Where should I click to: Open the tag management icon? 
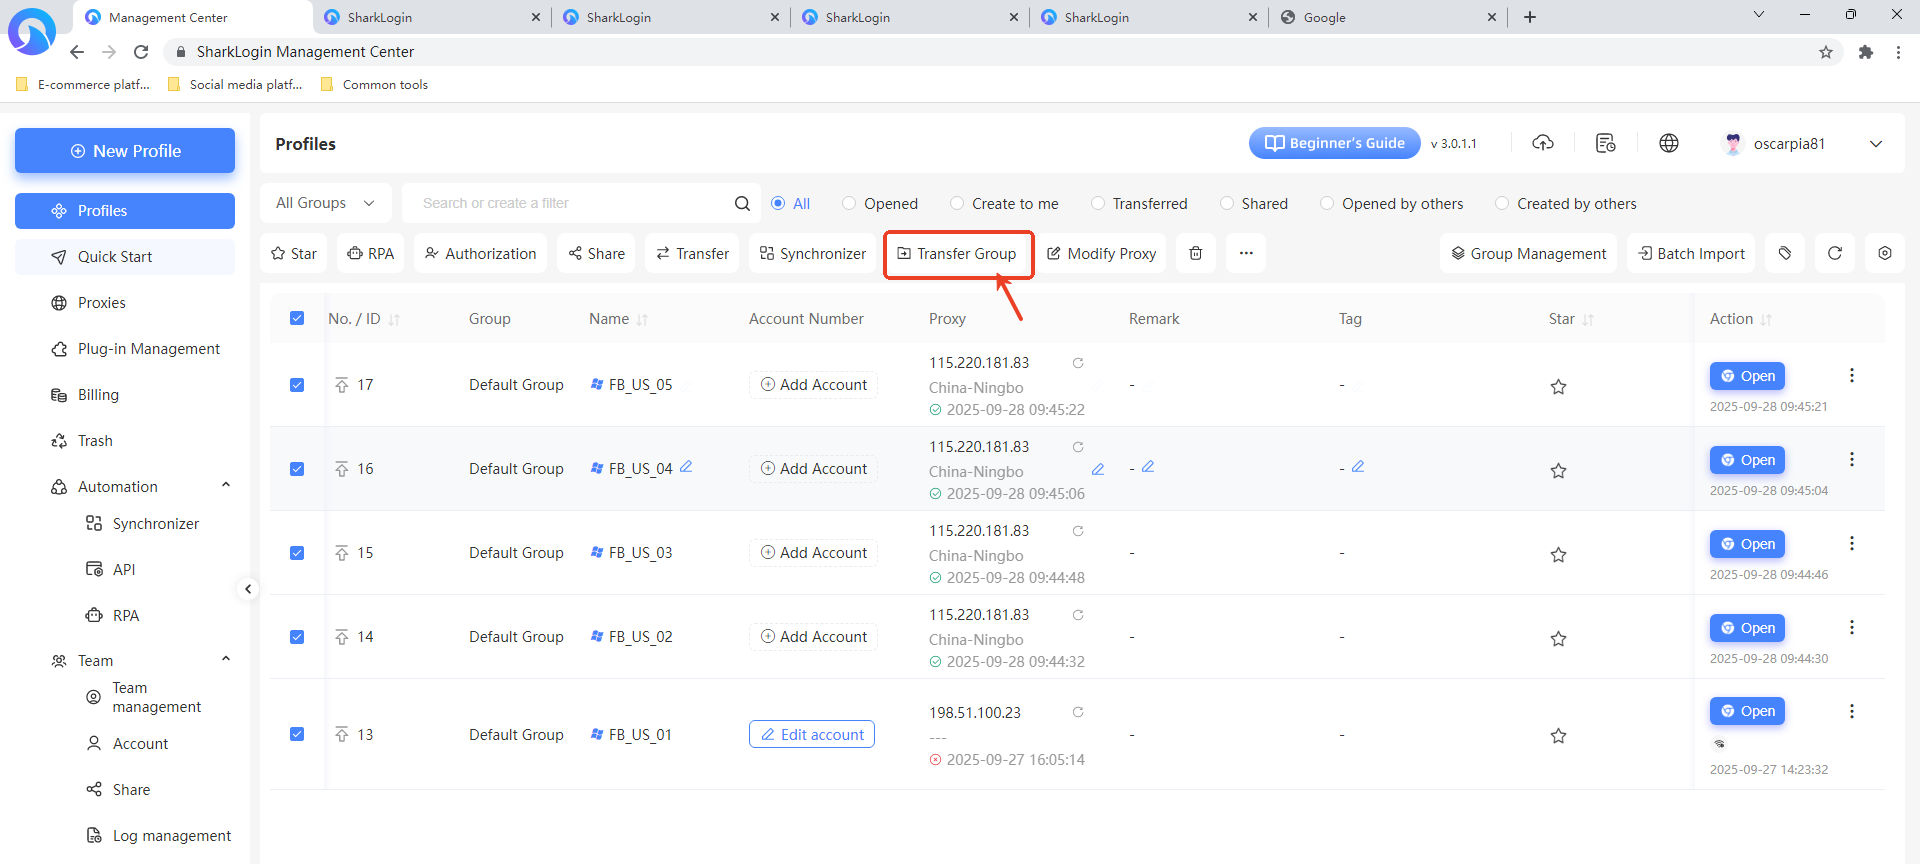click(x=1785, y=254)
